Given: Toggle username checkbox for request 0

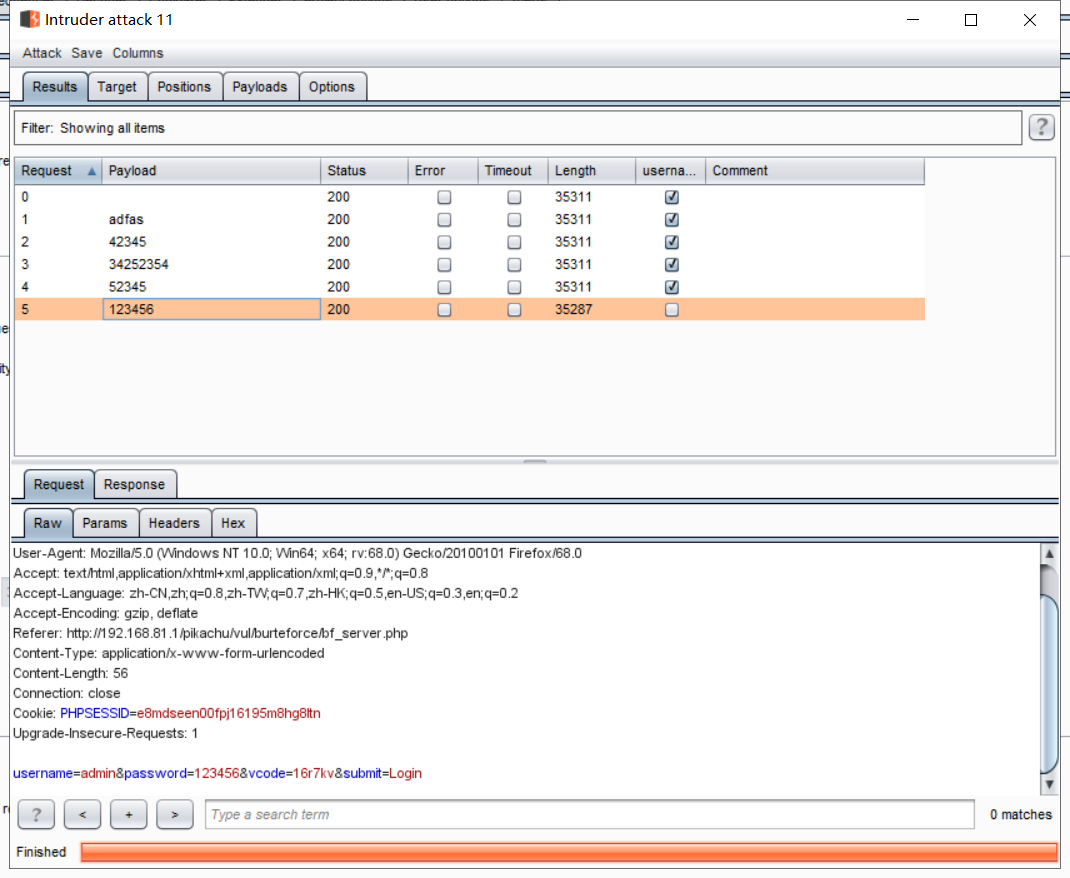Looking at the screenshot, I should 671,197.
